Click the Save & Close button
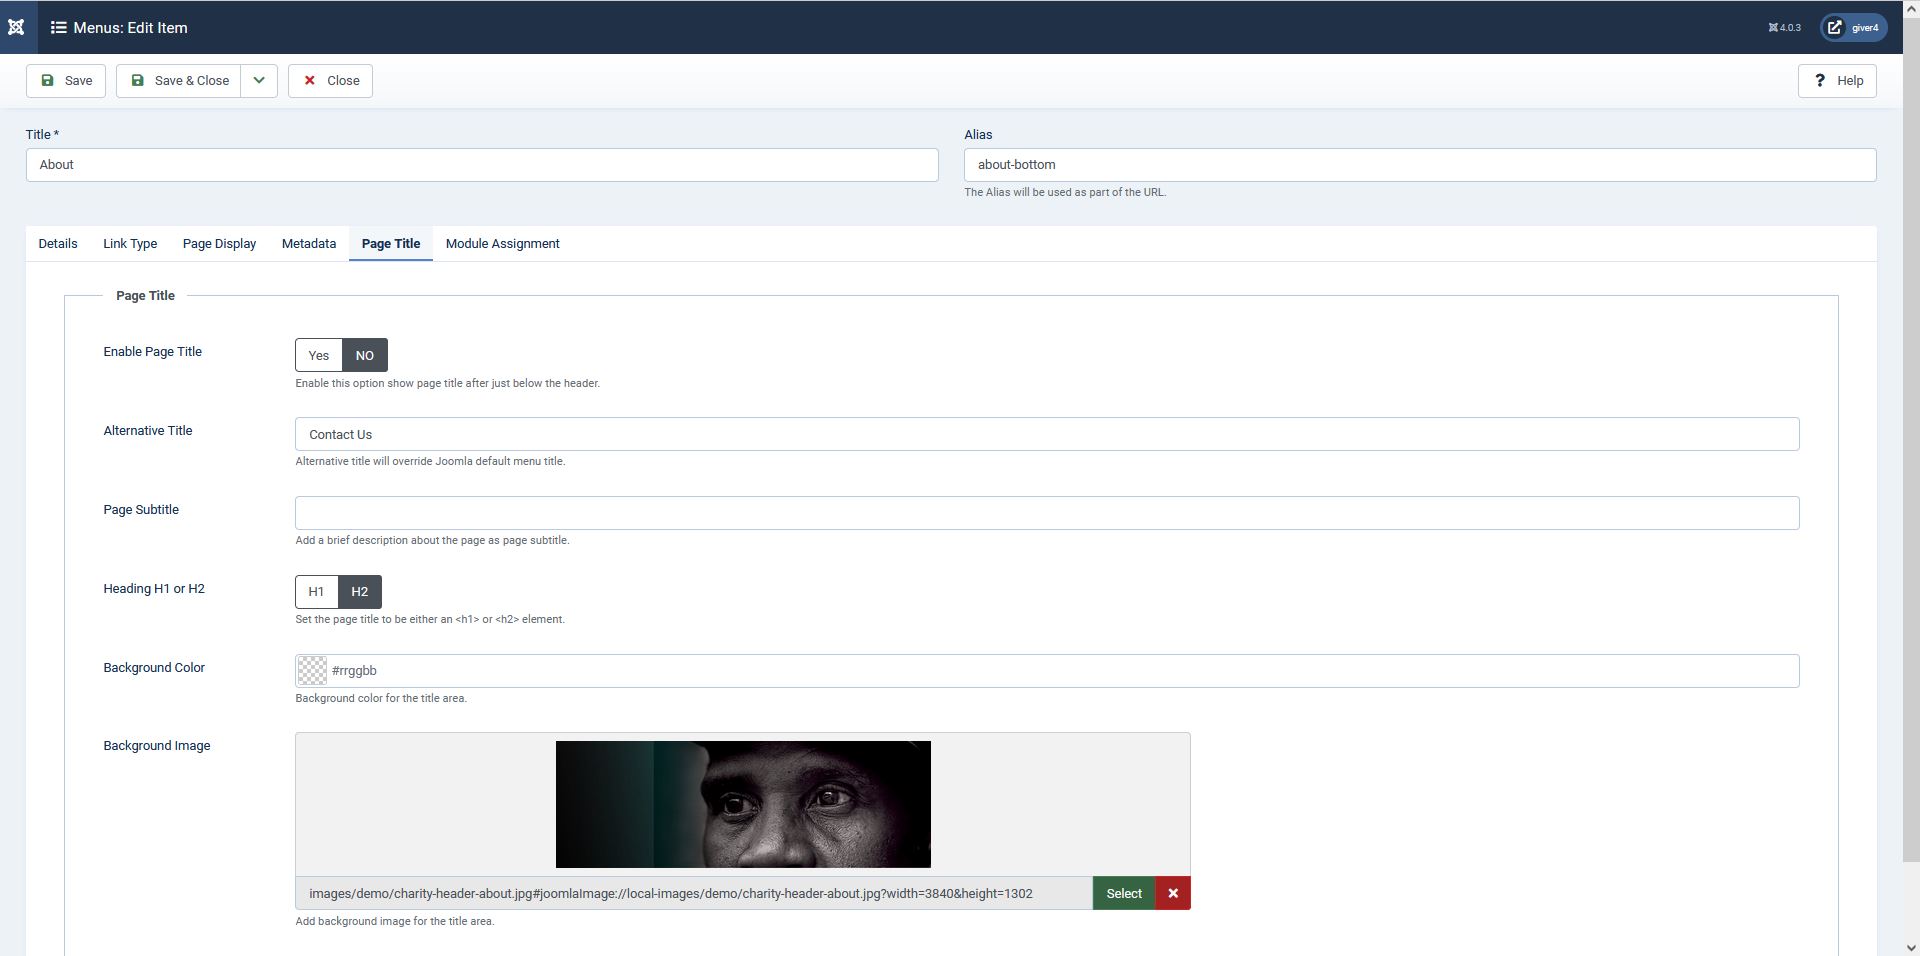Viewport: 1920px width, 956px height. 179,81
